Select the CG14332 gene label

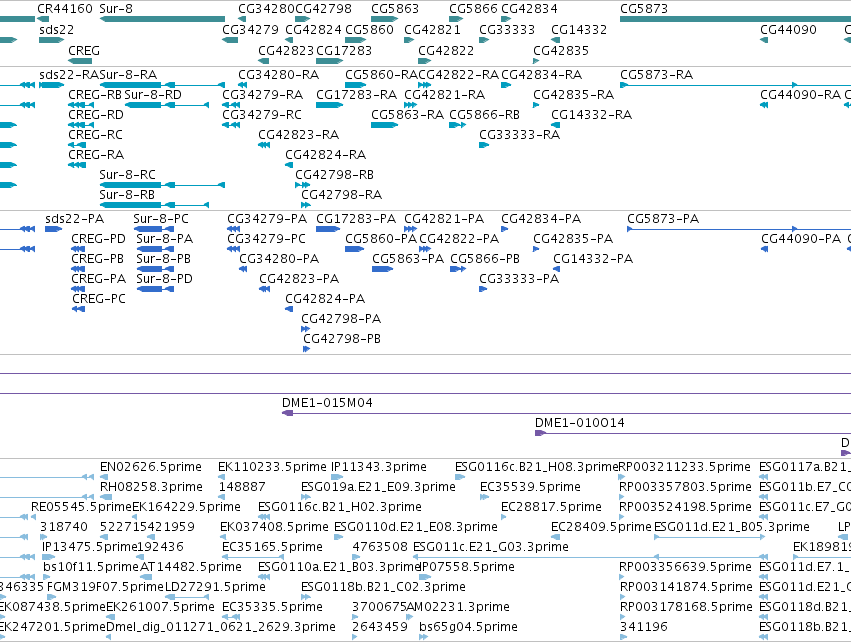click(x=579, y=30)
